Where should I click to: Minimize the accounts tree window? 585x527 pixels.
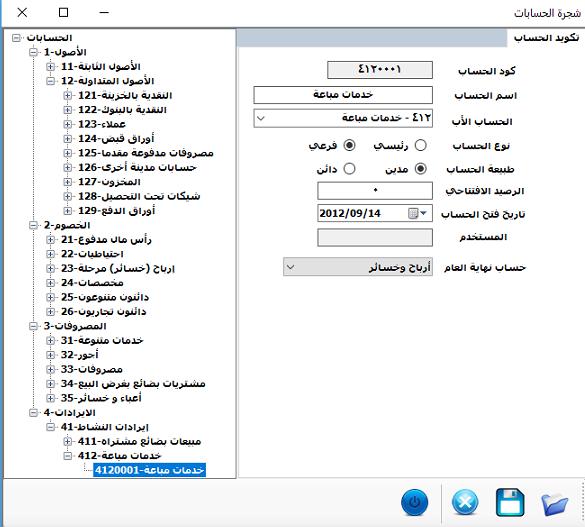click(x=104, y=12)
